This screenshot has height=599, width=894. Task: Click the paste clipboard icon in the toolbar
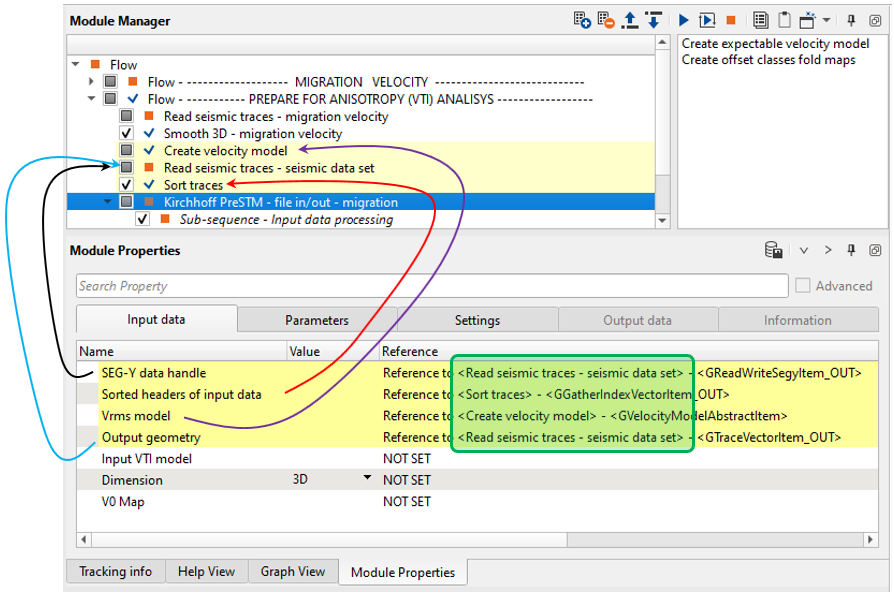tap(784, 20)
